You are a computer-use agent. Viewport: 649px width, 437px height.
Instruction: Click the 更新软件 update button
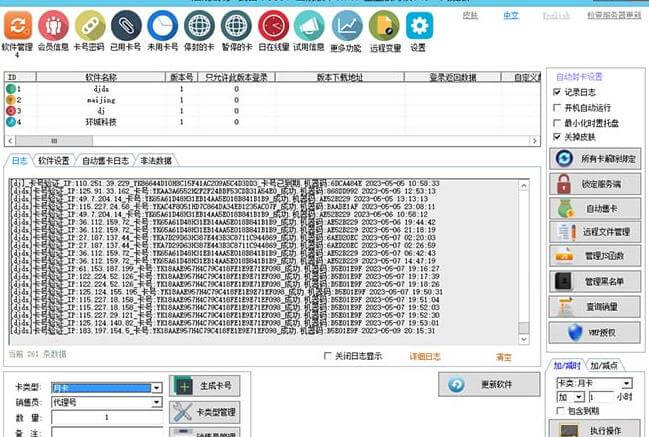click(x=489, y=384)
